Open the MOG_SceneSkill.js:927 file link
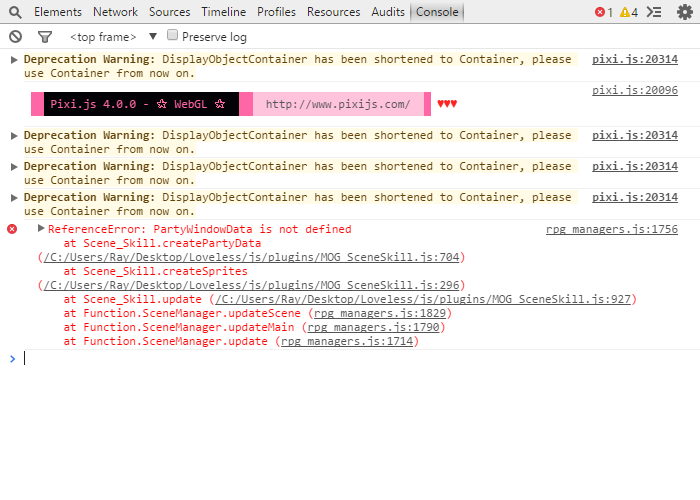The height and width of the screenshot is (500, 700). click(x=423, y=299)
